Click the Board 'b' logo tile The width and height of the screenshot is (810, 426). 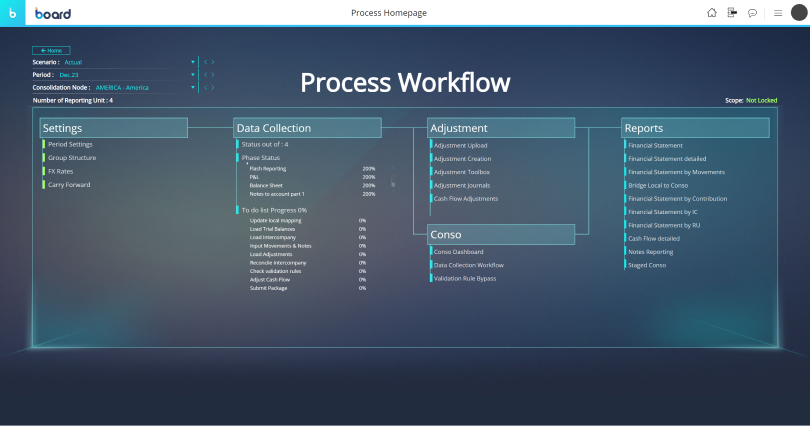[x=12, y=13]
